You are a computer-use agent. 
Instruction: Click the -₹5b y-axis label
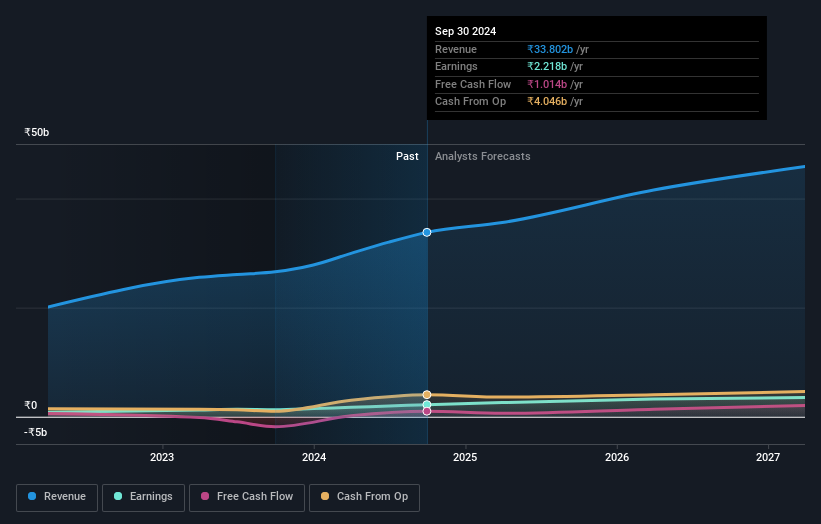pyautogui.click(x=36, y=432)
